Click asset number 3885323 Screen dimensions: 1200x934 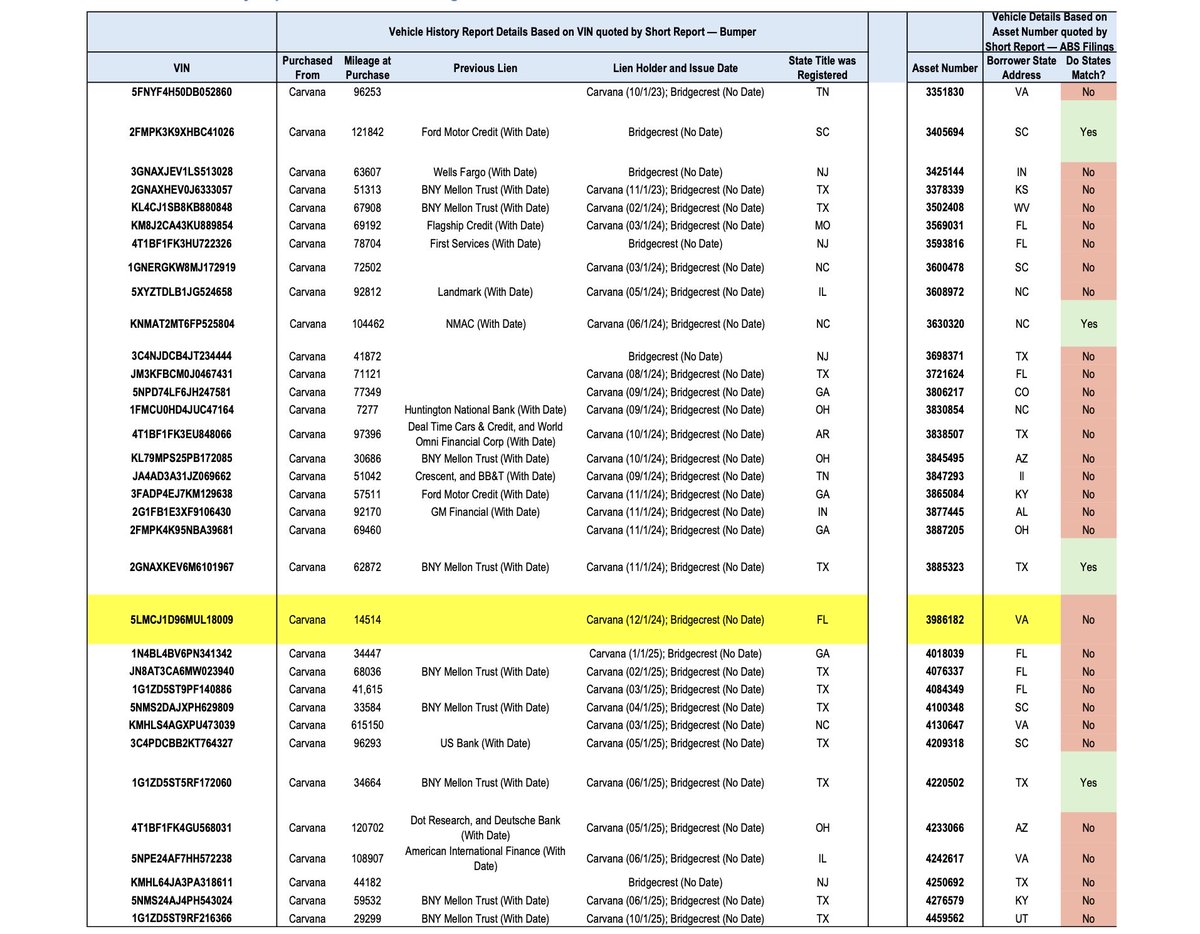click(945, 567)
